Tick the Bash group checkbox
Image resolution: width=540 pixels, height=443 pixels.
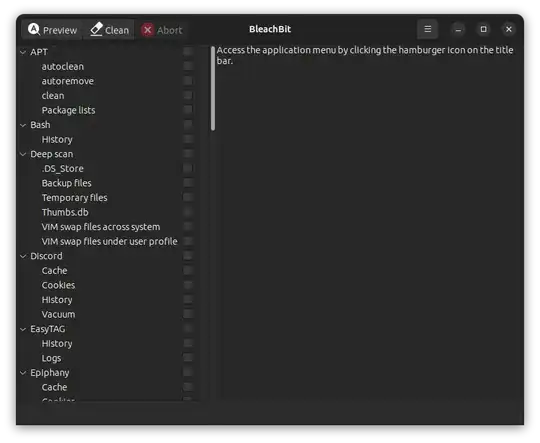pyautogui.click(x=188, y=124)
